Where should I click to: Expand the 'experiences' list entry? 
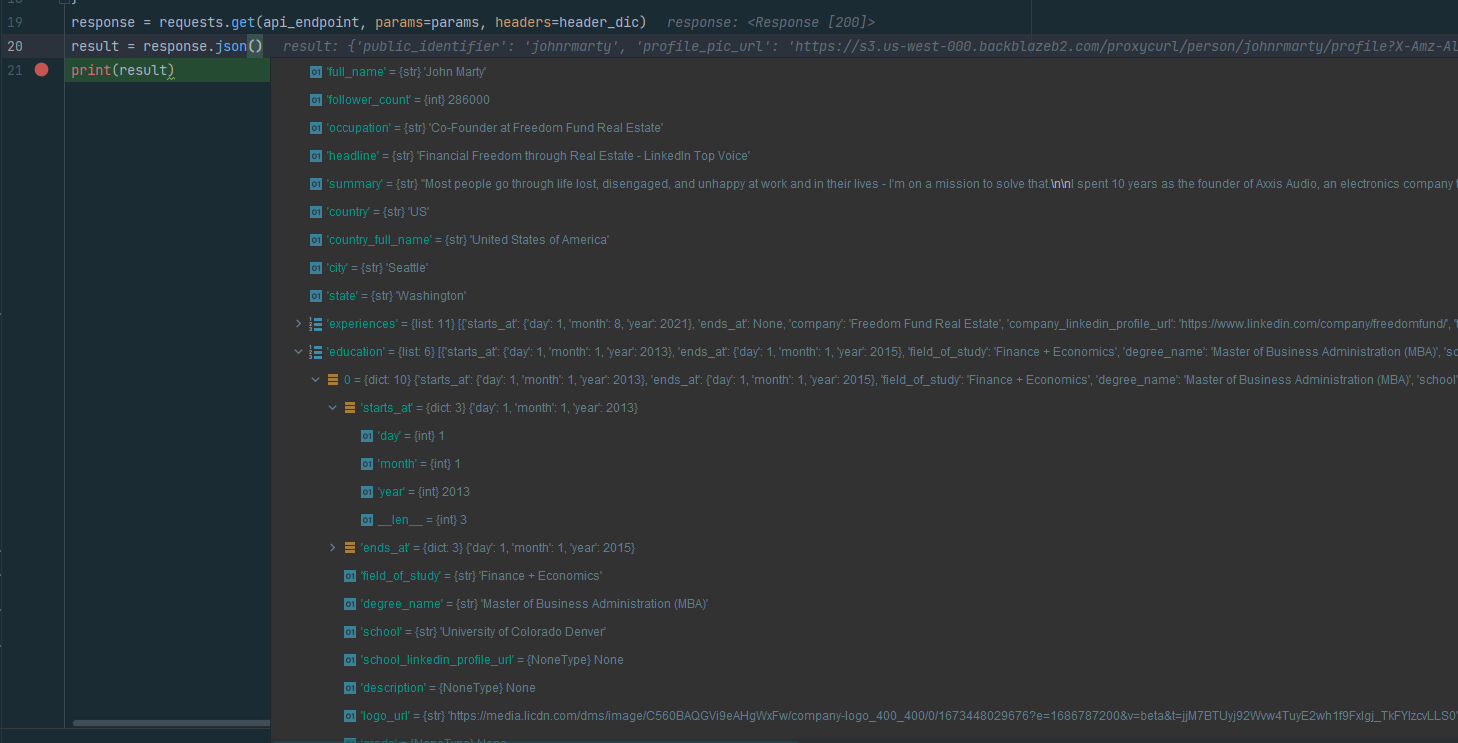coord(298,324)
